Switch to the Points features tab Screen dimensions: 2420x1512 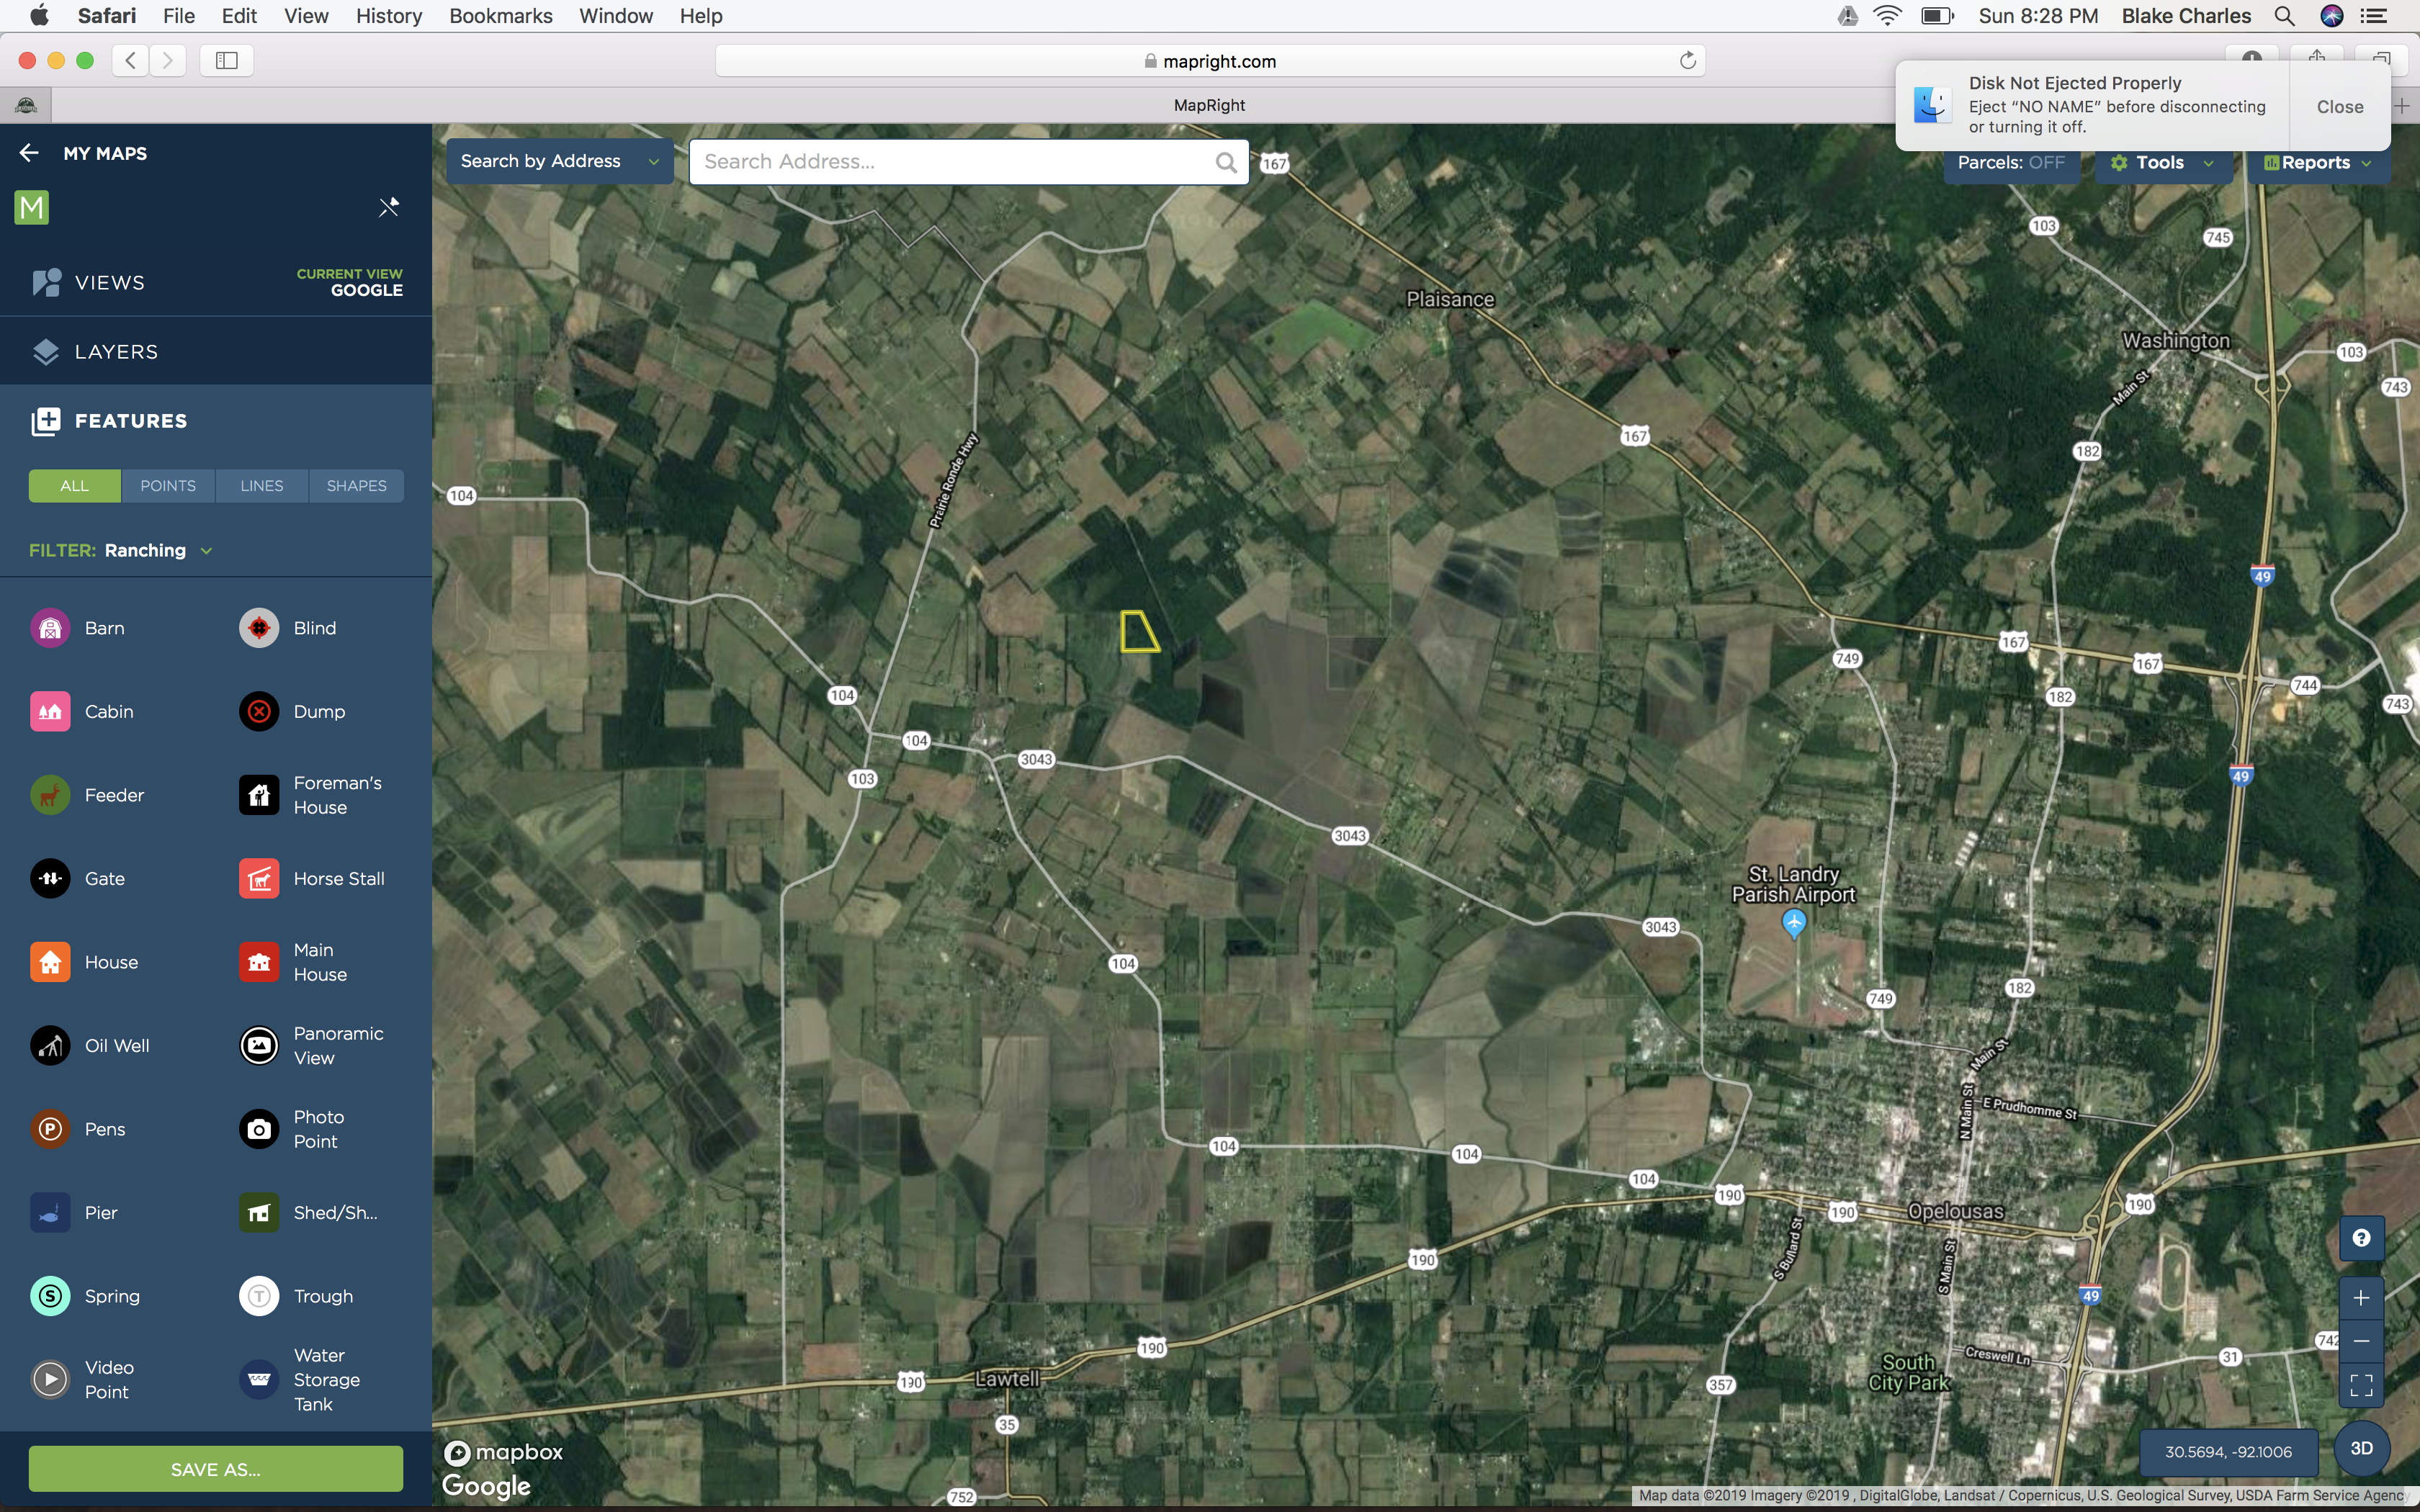(x=168, y=486)
